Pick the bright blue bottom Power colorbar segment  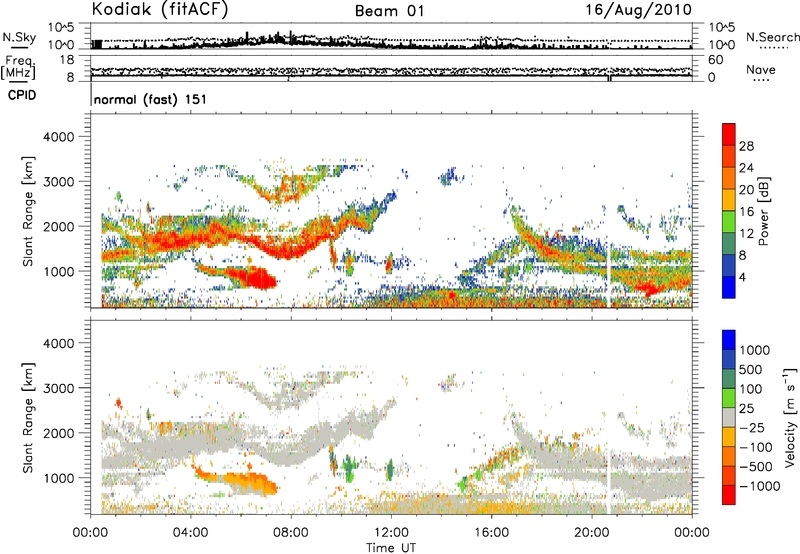tap(729, 287)
